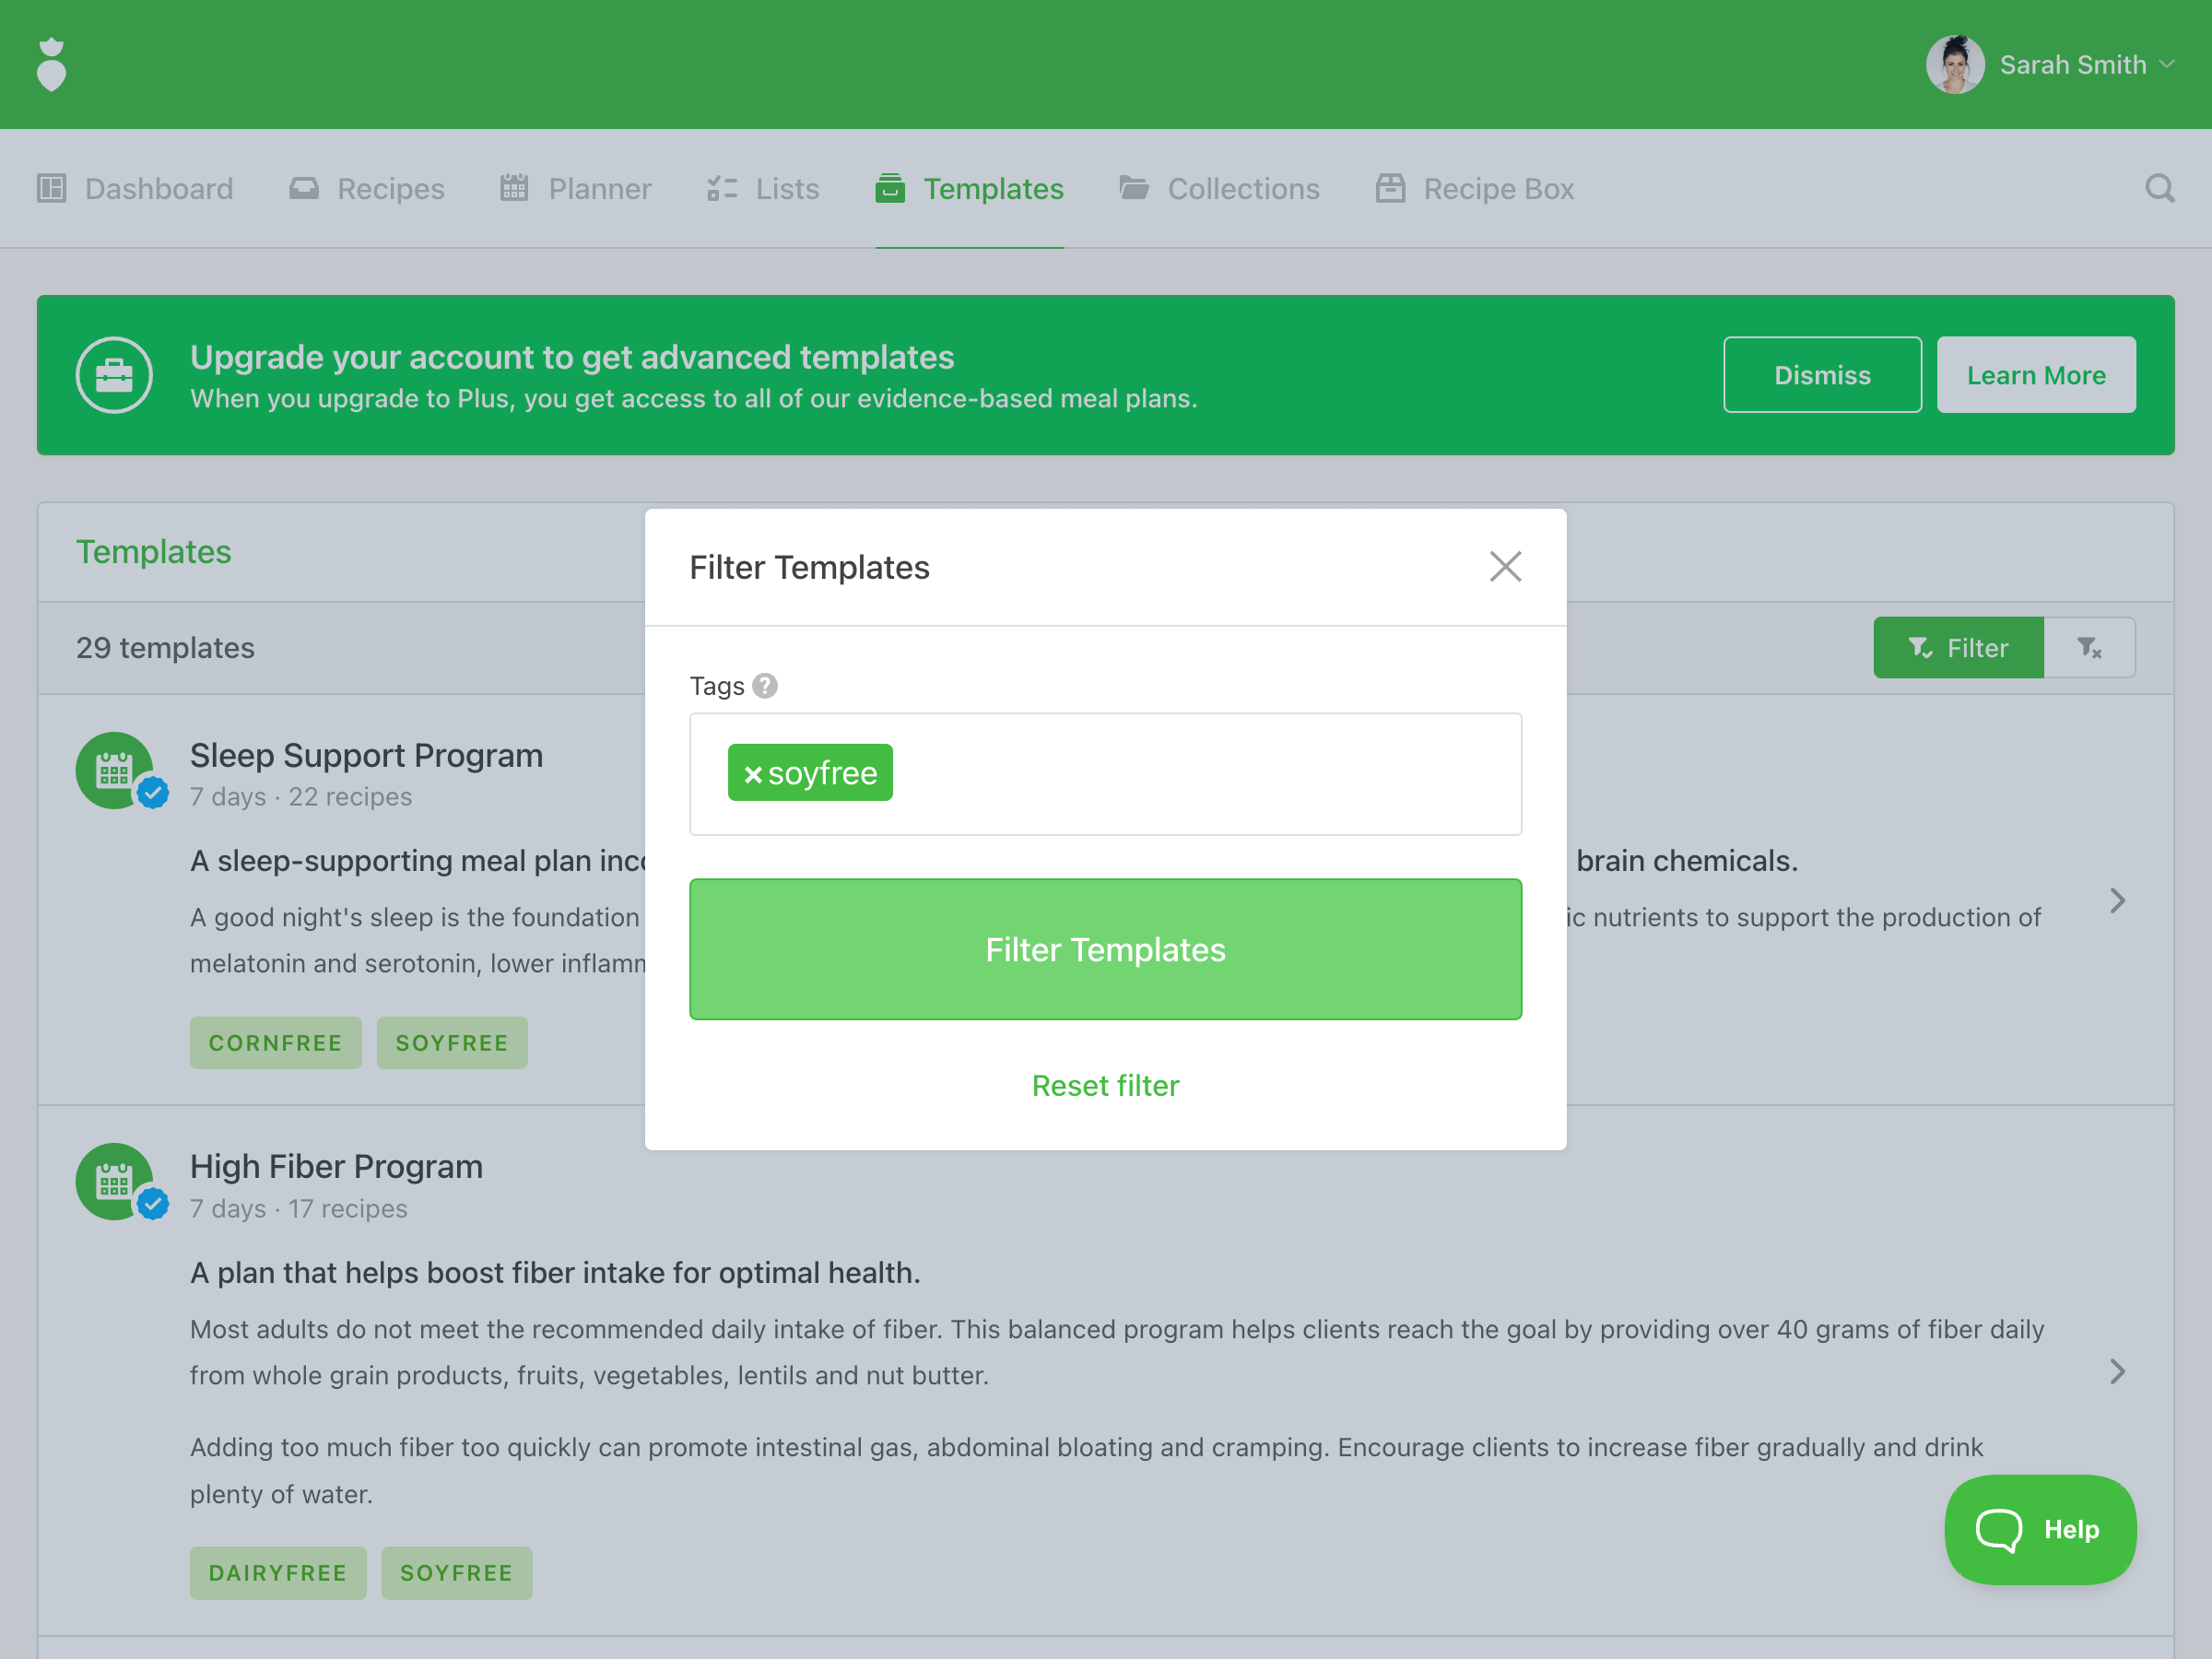Open the Help chat widget

pyautogui.click(x=2039, y=1528)
